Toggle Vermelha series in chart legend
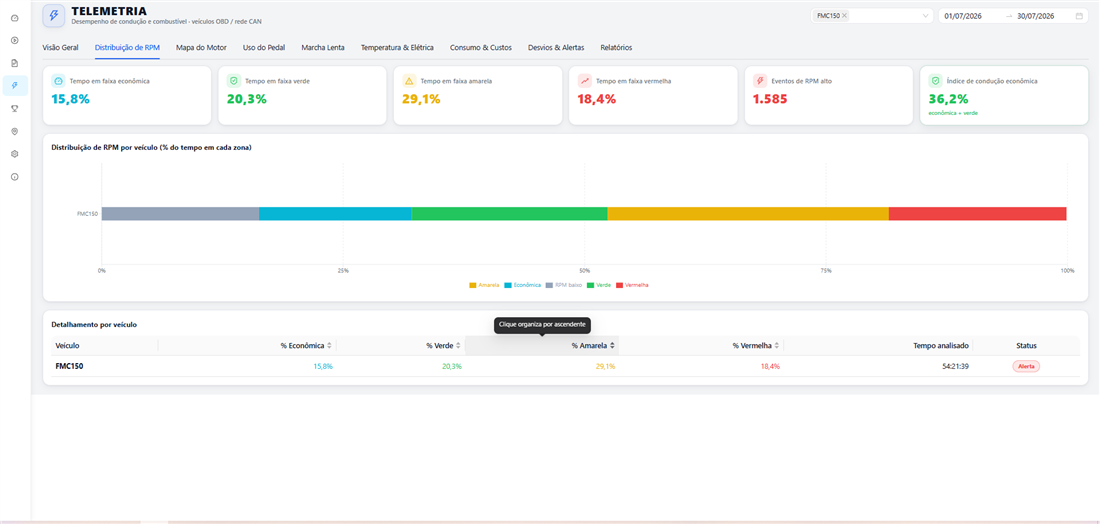 [x=632, y=285]
